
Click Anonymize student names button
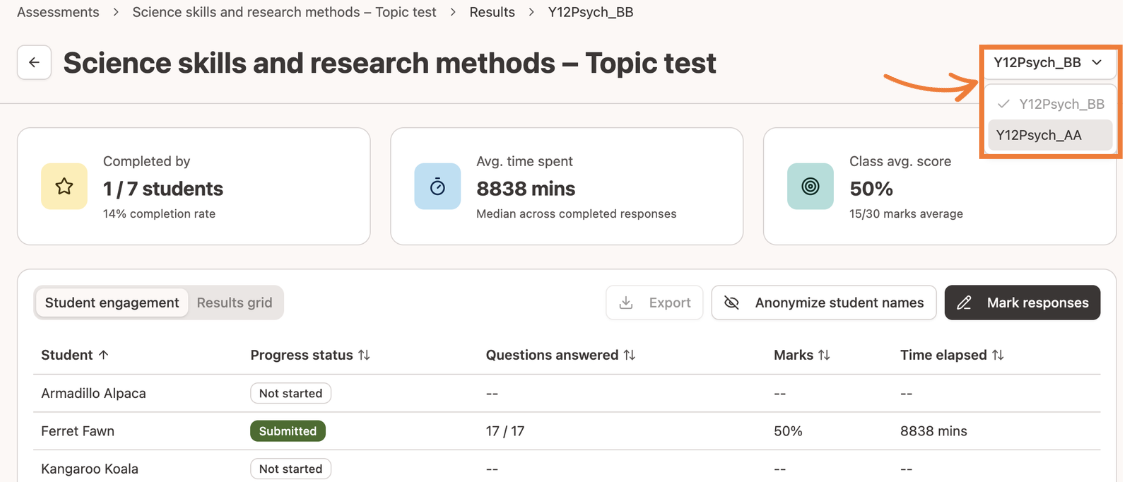[824, 303]
